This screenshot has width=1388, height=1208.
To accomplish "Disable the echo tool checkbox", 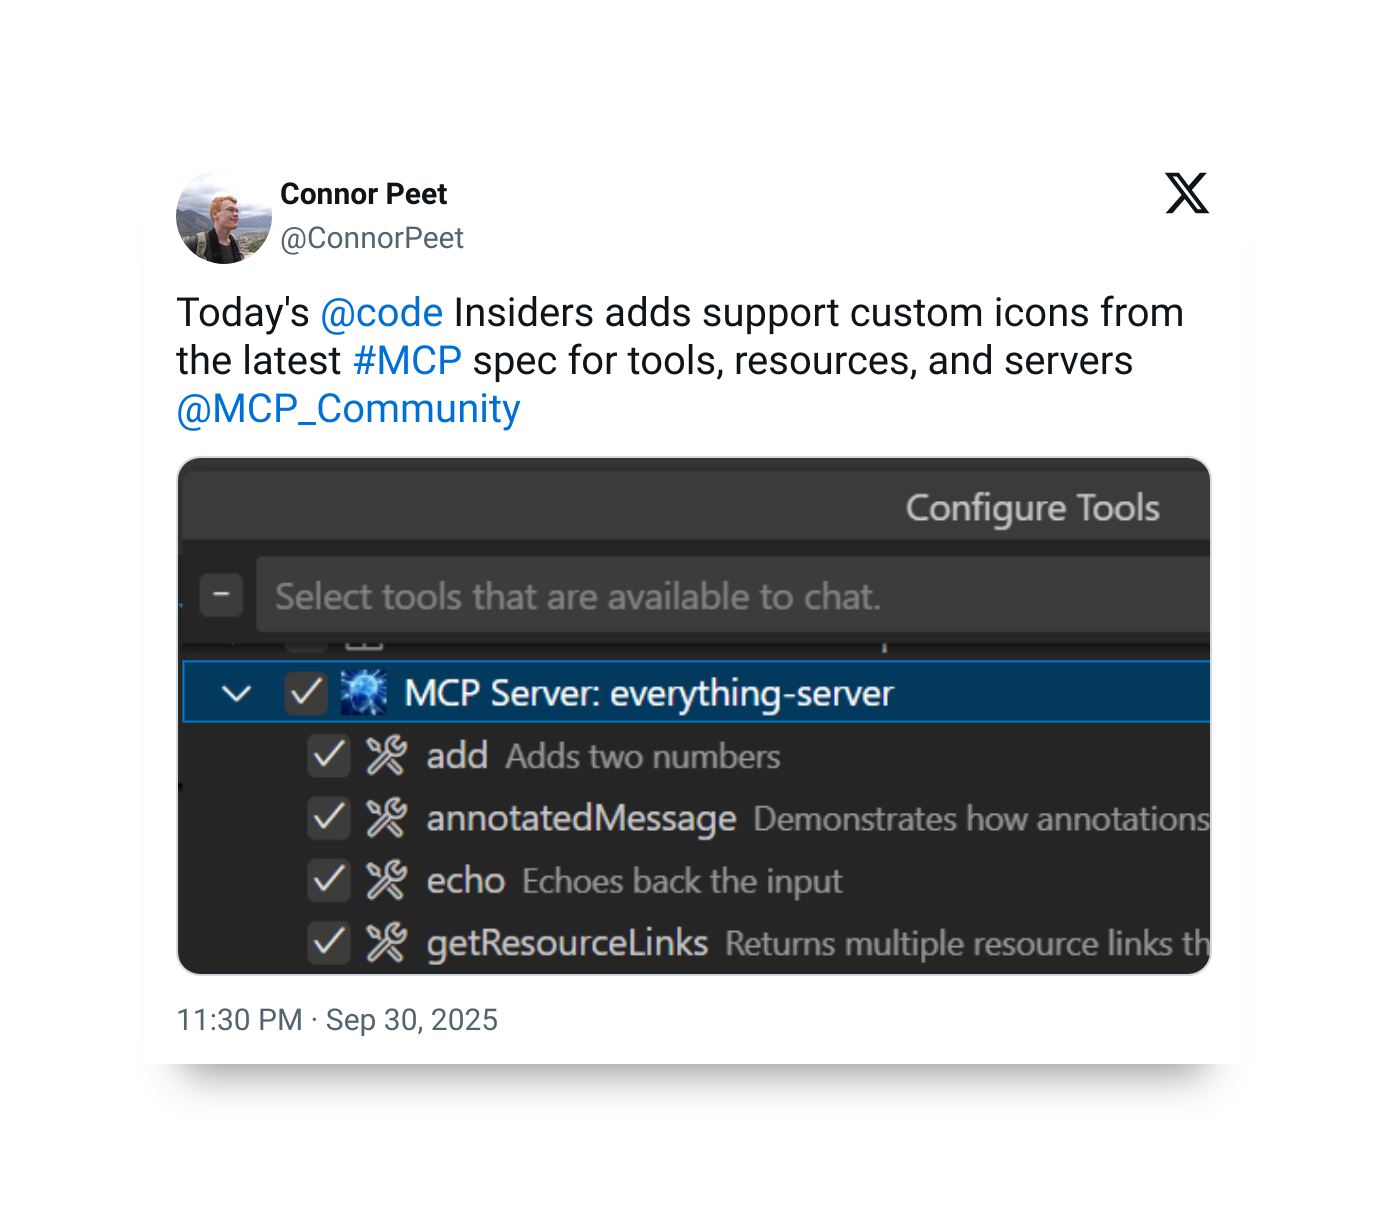I will 328,881.
